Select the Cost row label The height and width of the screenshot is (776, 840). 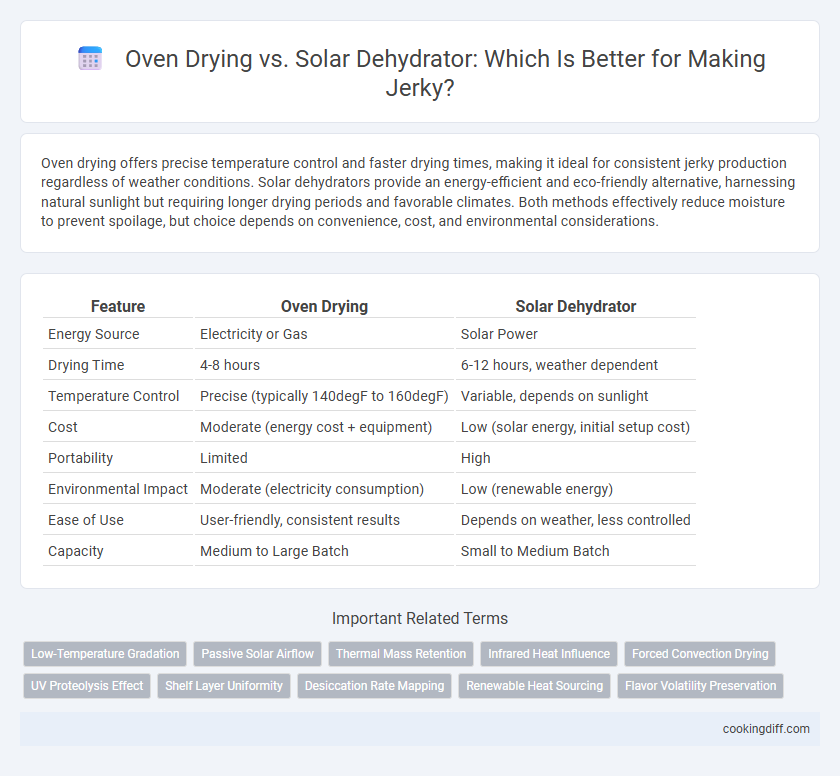tap(63, 427)
